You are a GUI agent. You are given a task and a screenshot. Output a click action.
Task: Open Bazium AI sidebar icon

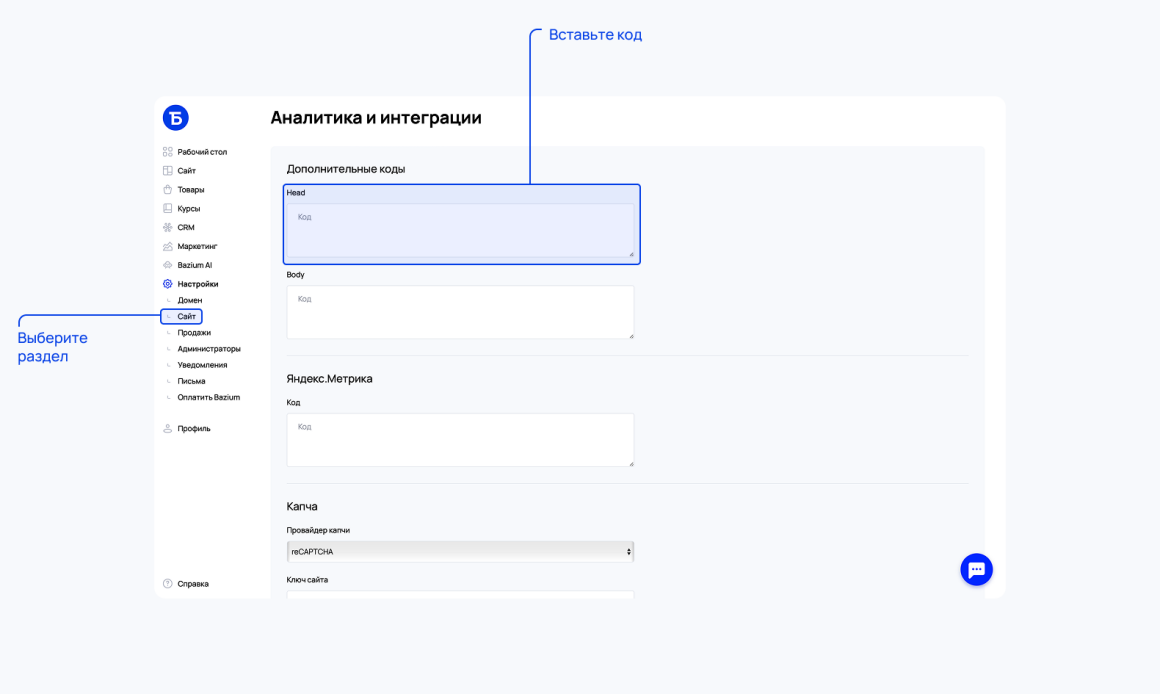pyautogui.click(x=168, y=265)
